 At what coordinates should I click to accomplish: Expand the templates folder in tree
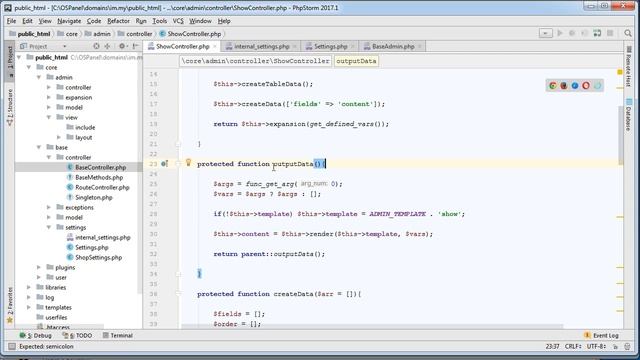29,307
